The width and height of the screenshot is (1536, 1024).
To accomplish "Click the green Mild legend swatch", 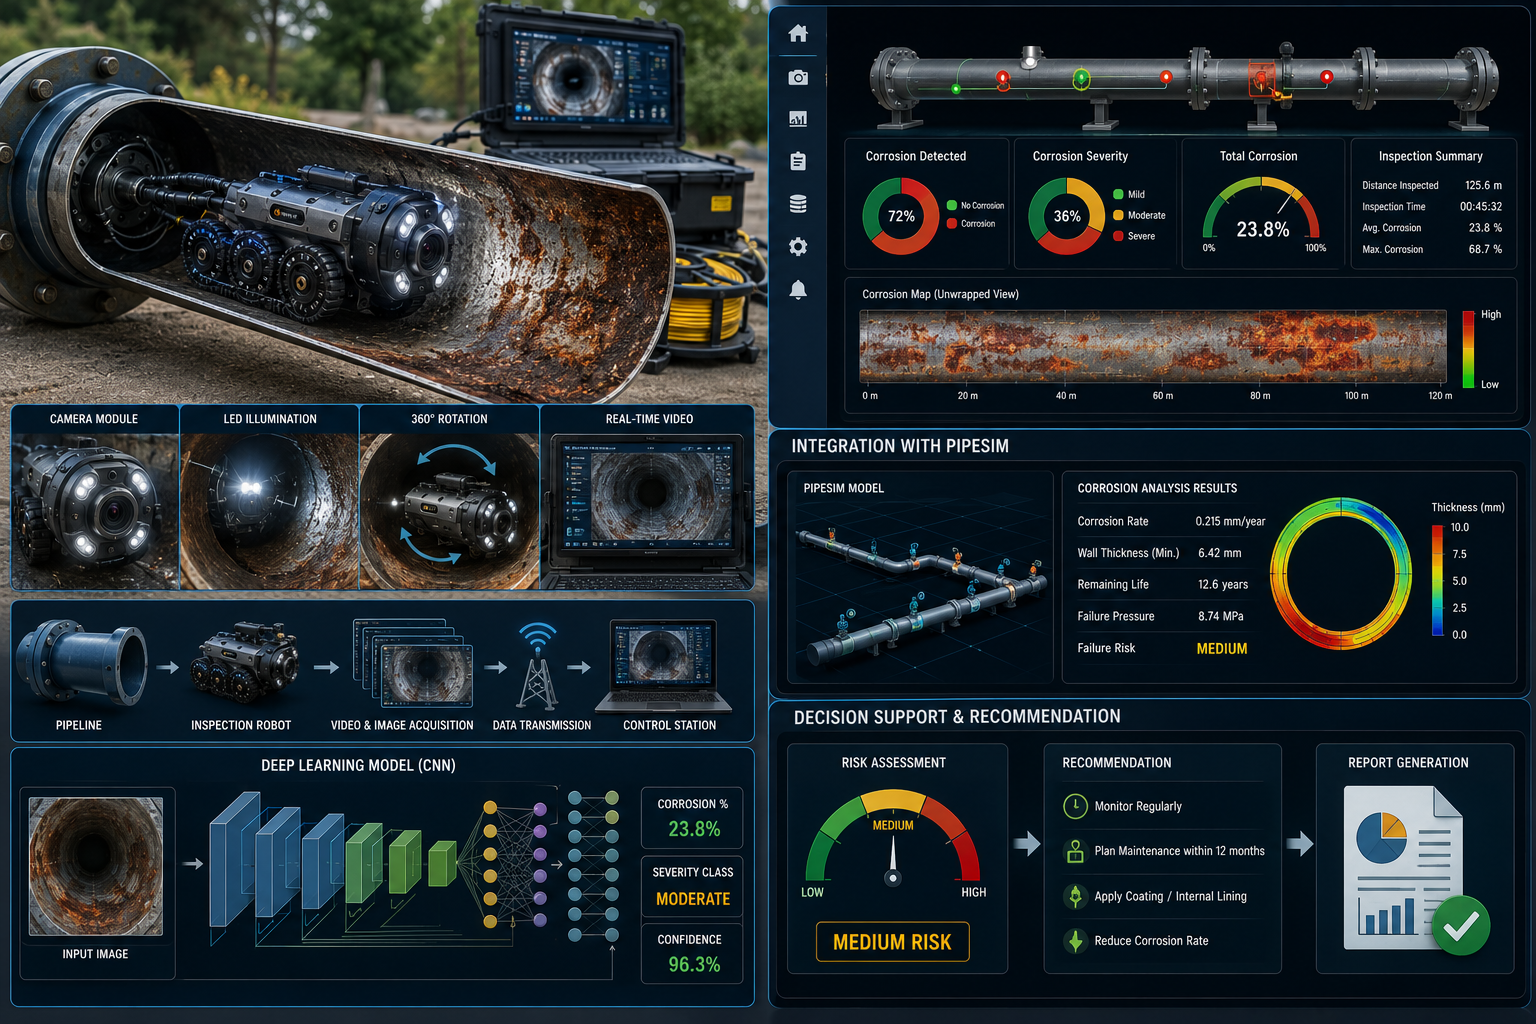I will [x=1118, y=194].
